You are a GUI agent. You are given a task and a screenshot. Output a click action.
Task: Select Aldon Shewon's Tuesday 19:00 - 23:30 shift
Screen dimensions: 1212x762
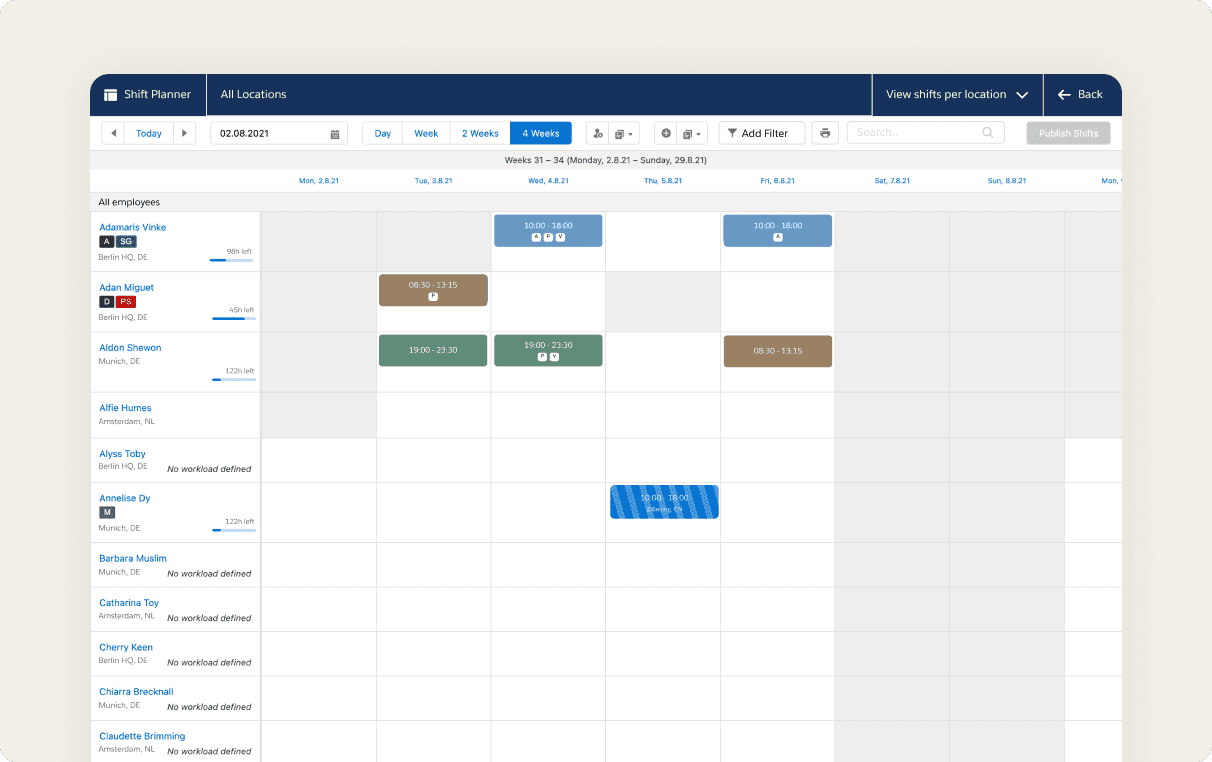point(433,351)
